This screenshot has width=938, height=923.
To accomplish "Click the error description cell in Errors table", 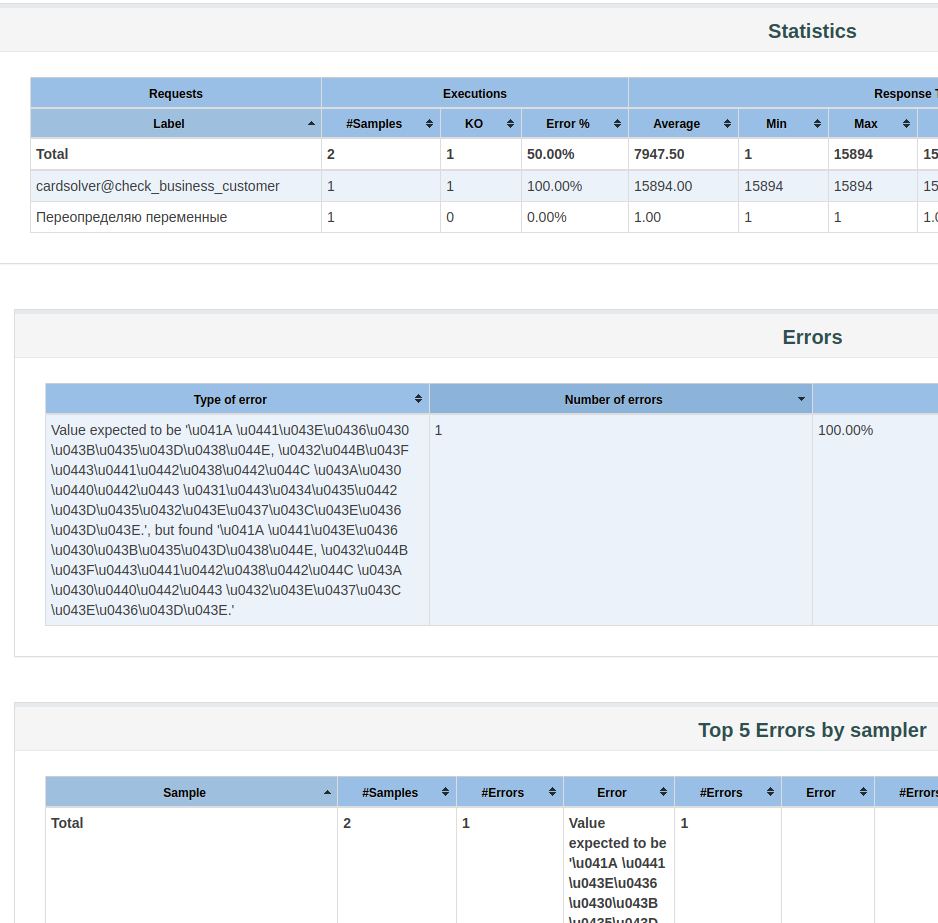I will pyautogui.click(x=230, y=520).
